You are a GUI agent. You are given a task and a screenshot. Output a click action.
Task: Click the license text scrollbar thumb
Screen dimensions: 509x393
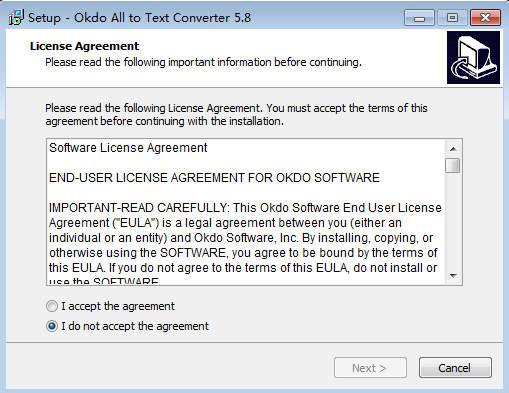453,165
